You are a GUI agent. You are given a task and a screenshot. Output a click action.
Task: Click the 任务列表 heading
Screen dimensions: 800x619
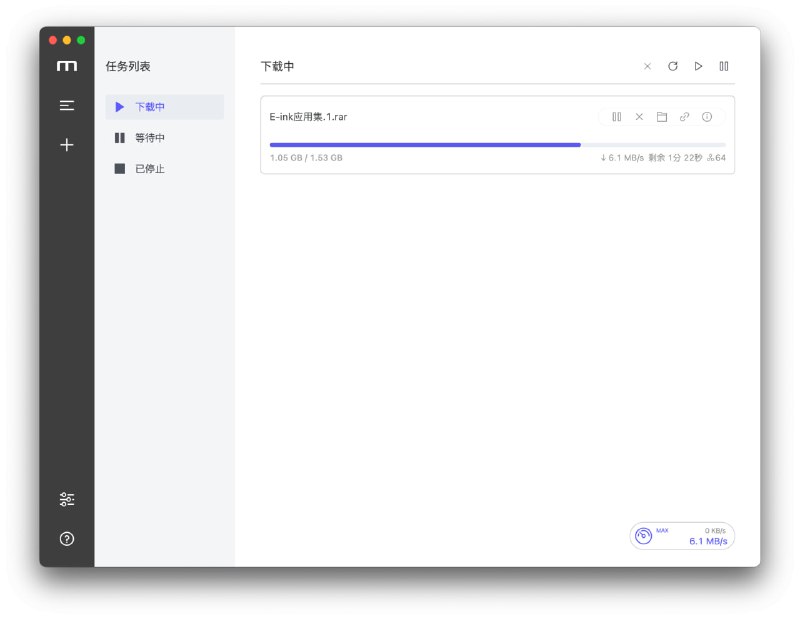pyautogui.click(x=128, y=66)
